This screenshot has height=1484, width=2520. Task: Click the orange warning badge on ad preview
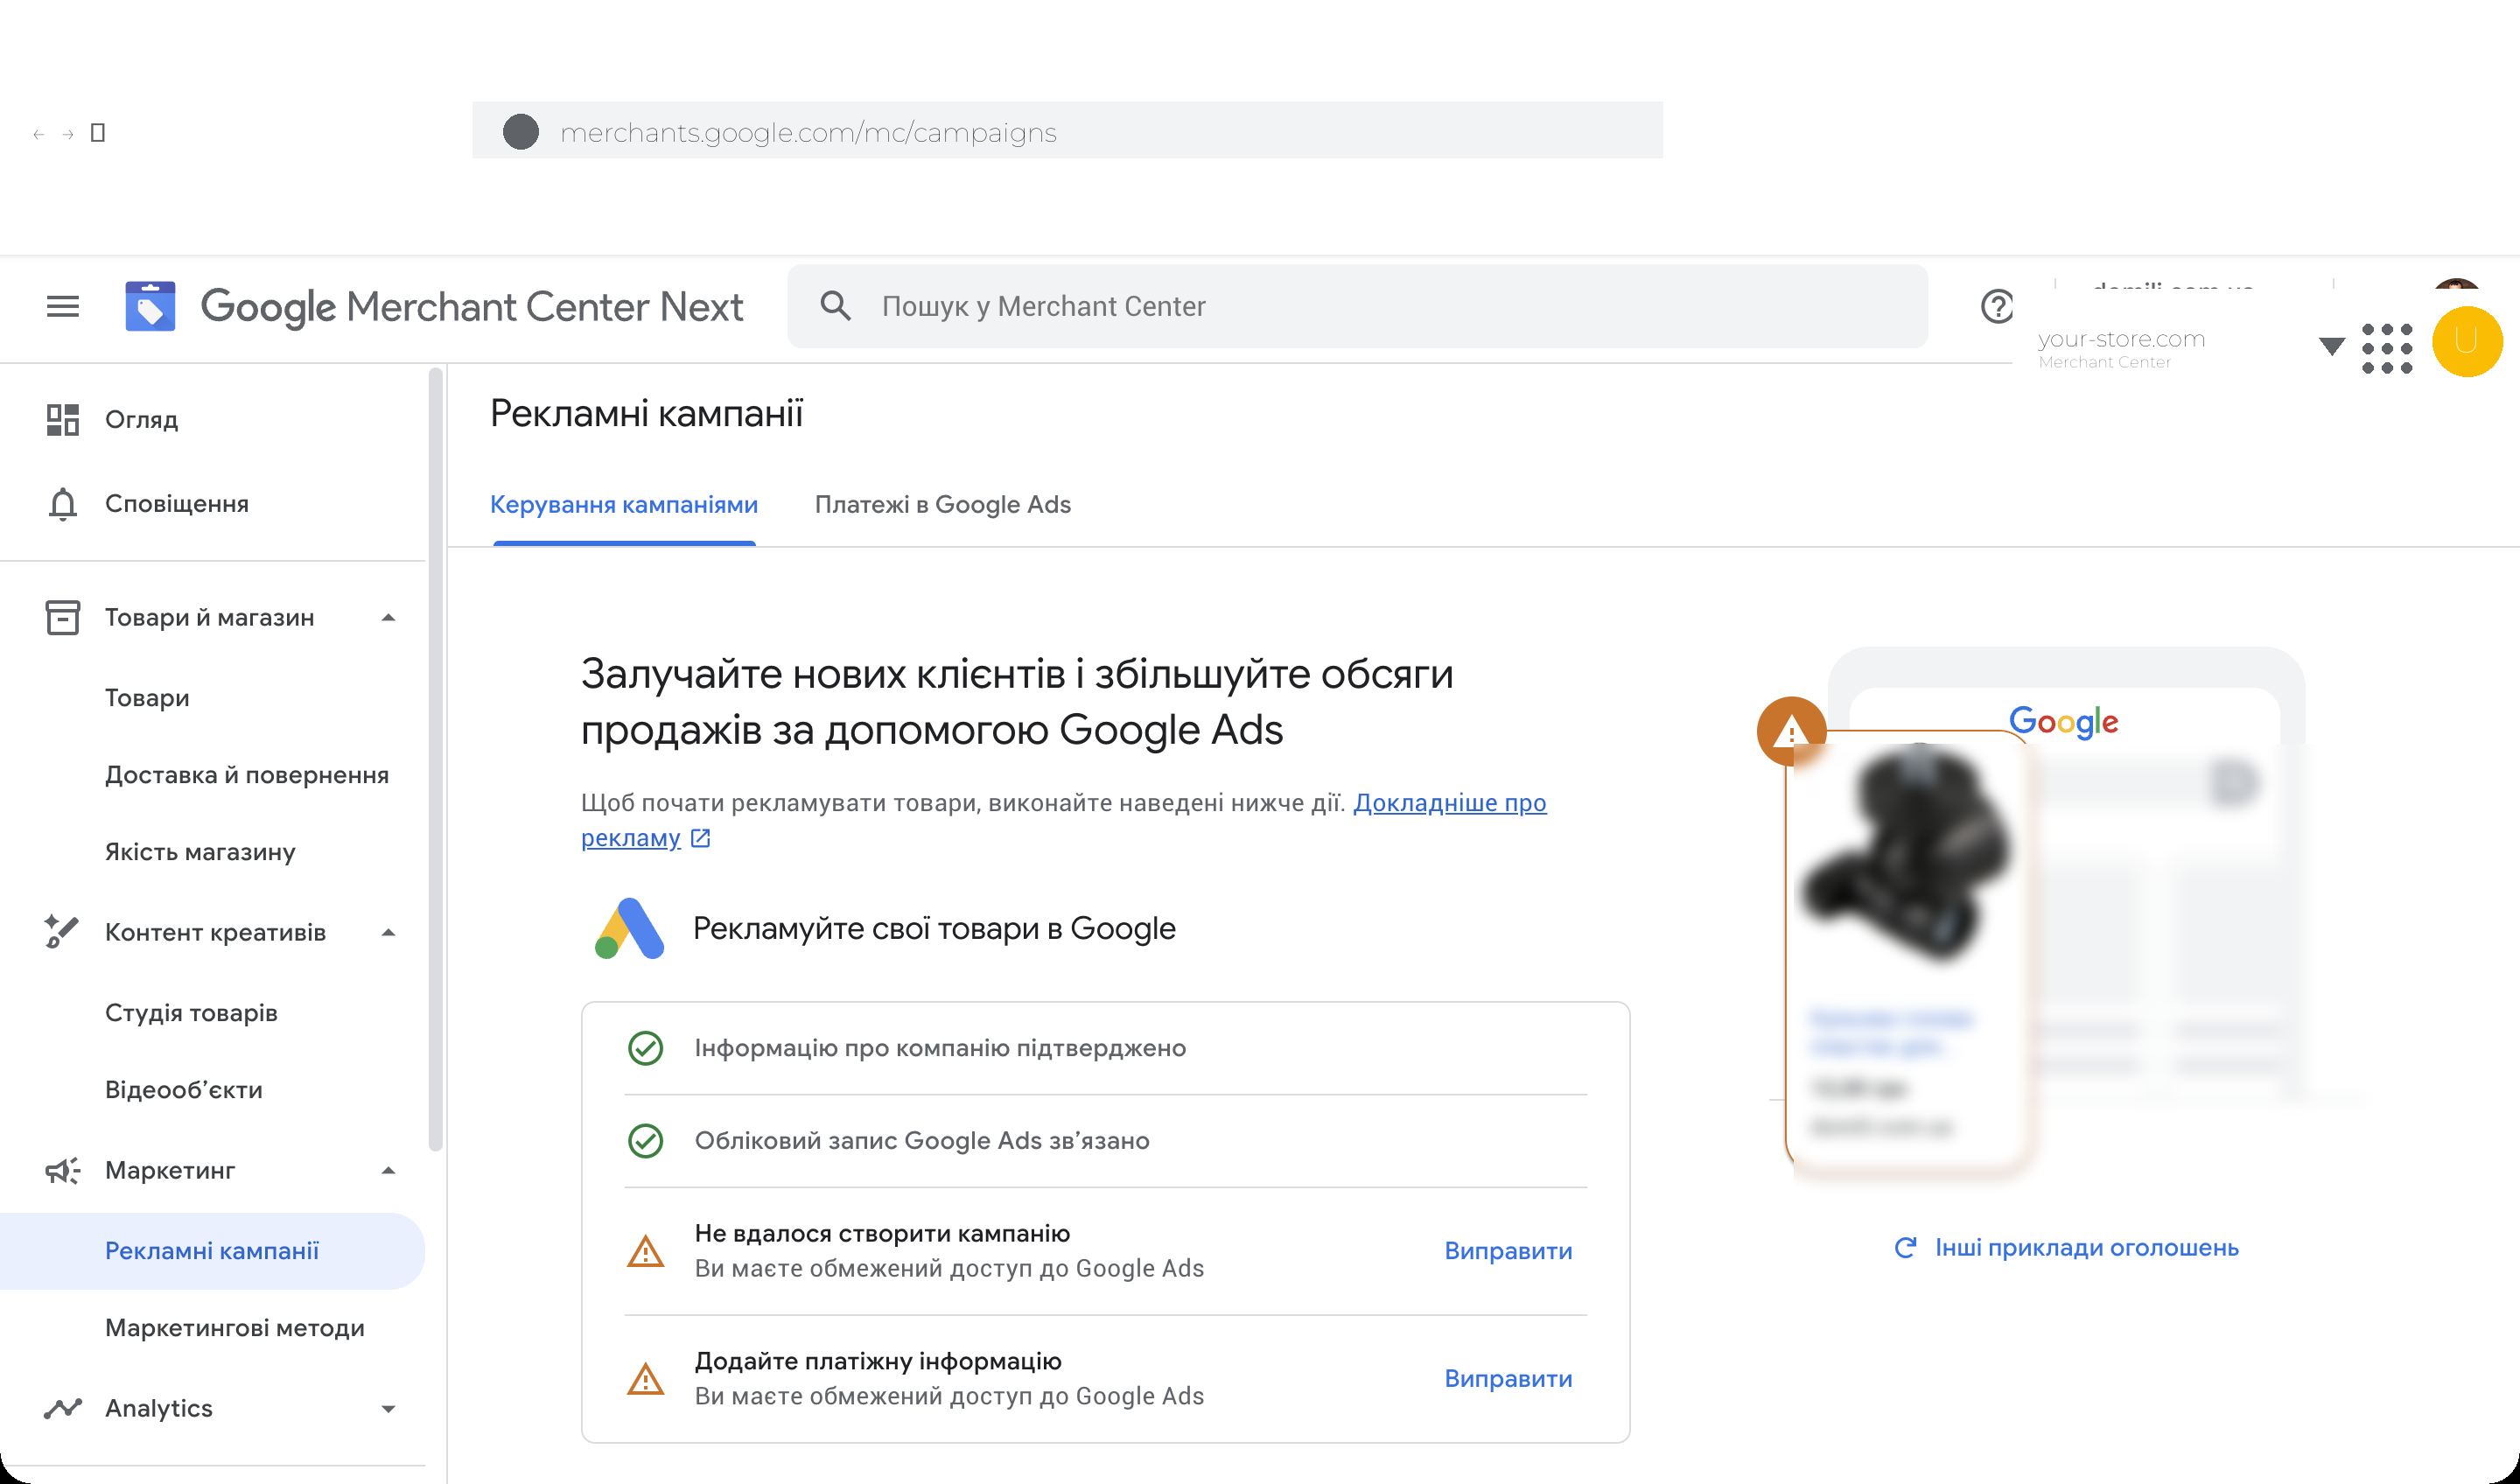tap(1791, 731)
